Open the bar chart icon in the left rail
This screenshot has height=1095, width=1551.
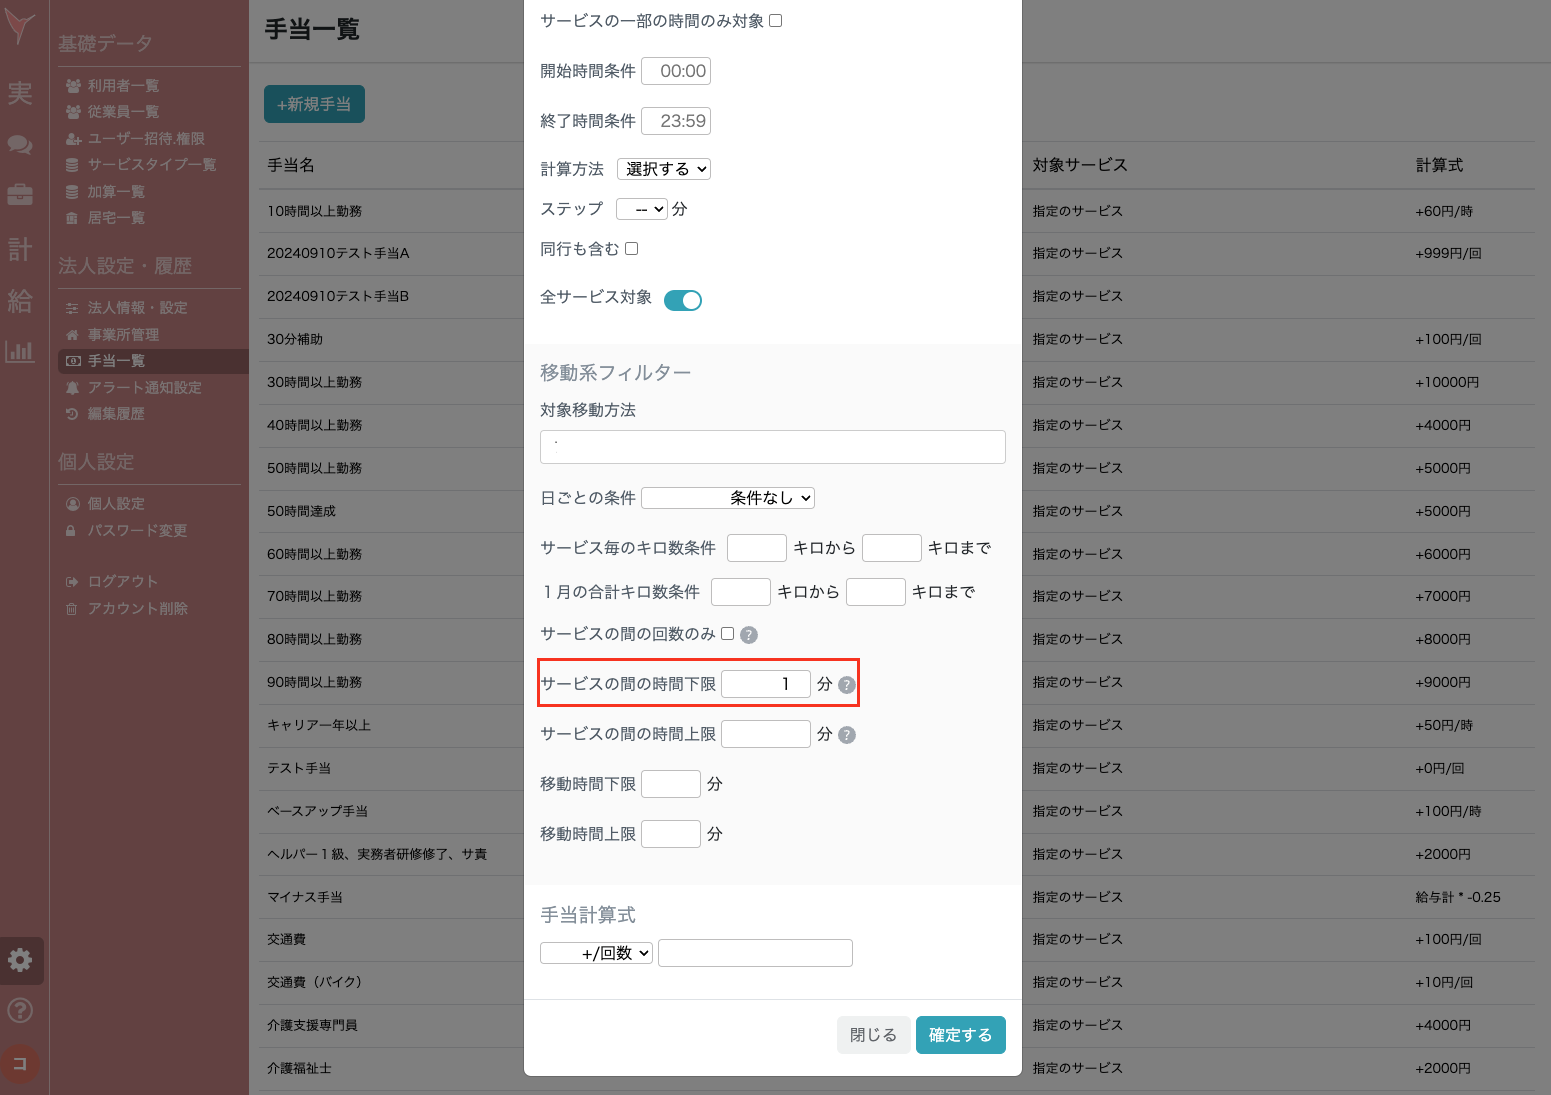click(x=20, y=352)
